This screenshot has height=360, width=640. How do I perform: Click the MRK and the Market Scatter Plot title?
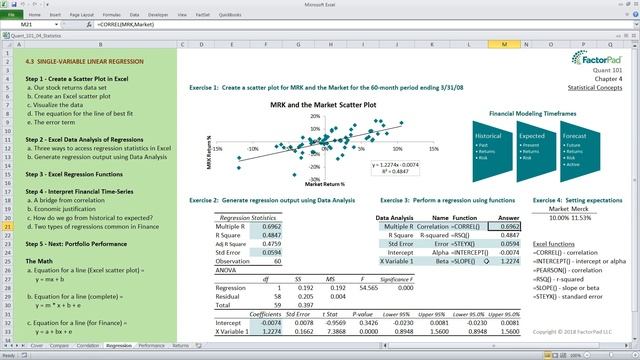[x=323, y=105]
